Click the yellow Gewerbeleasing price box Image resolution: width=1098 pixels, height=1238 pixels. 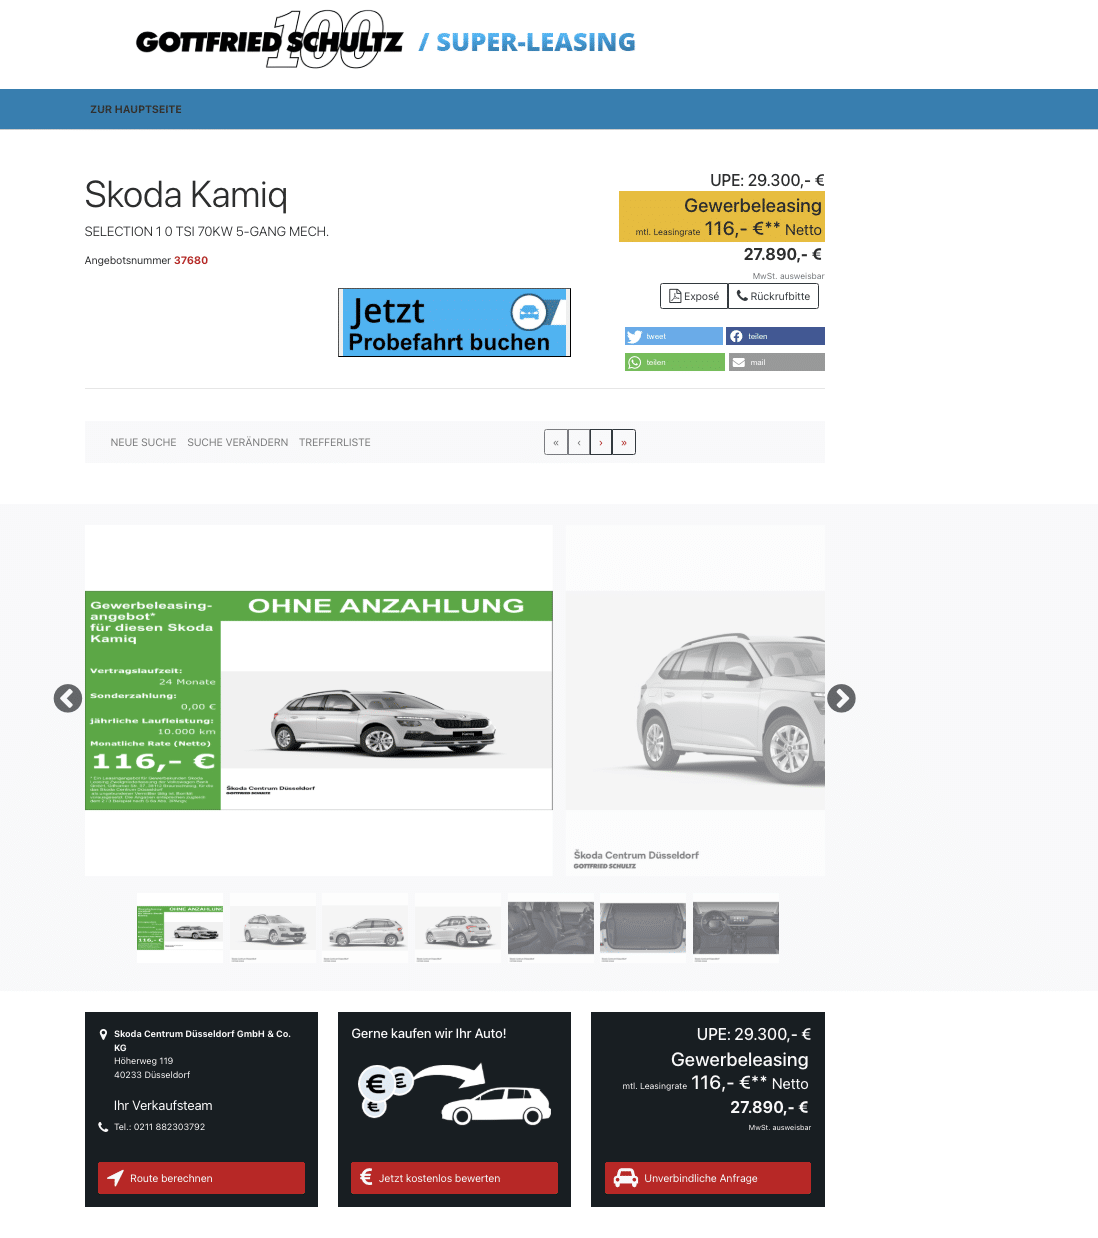click(722, 216)
